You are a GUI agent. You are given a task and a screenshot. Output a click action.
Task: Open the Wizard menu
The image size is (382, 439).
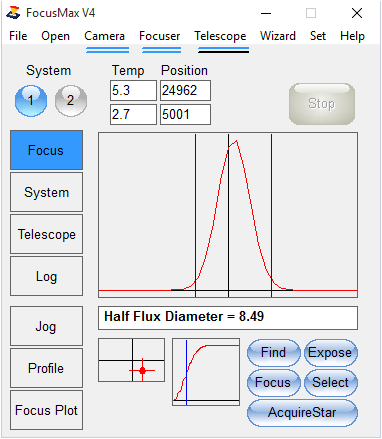click(x=278, y=36)
